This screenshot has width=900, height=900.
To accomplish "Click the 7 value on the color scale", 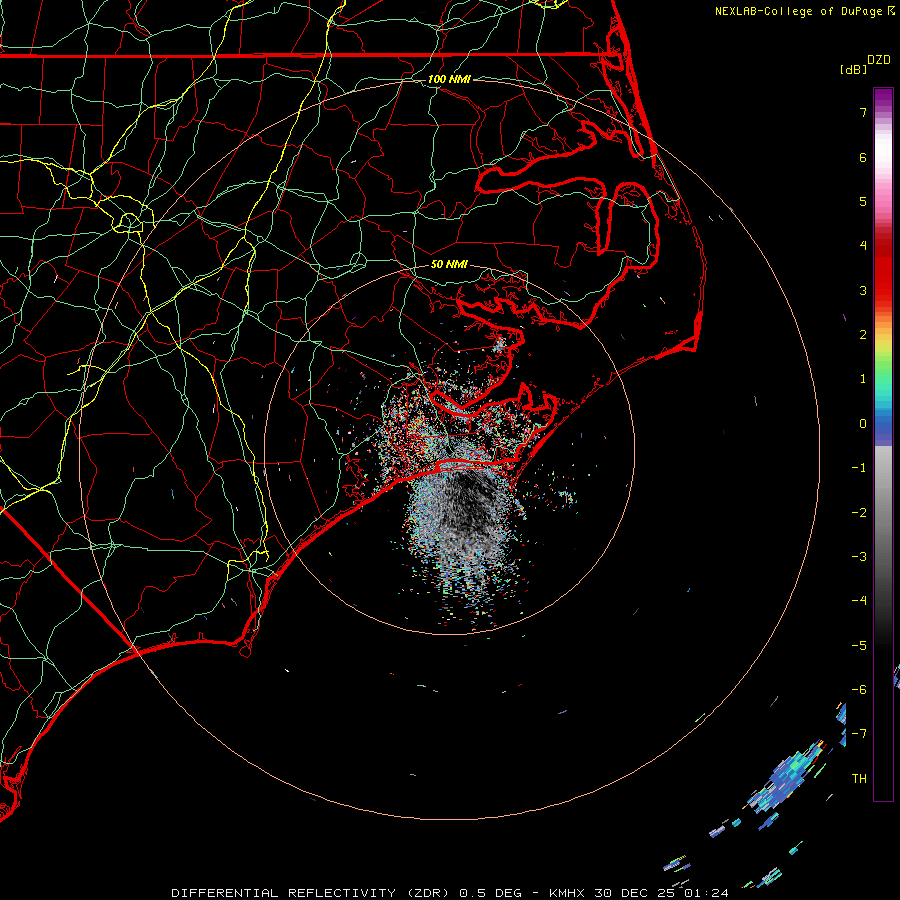I will click(863, 112).
